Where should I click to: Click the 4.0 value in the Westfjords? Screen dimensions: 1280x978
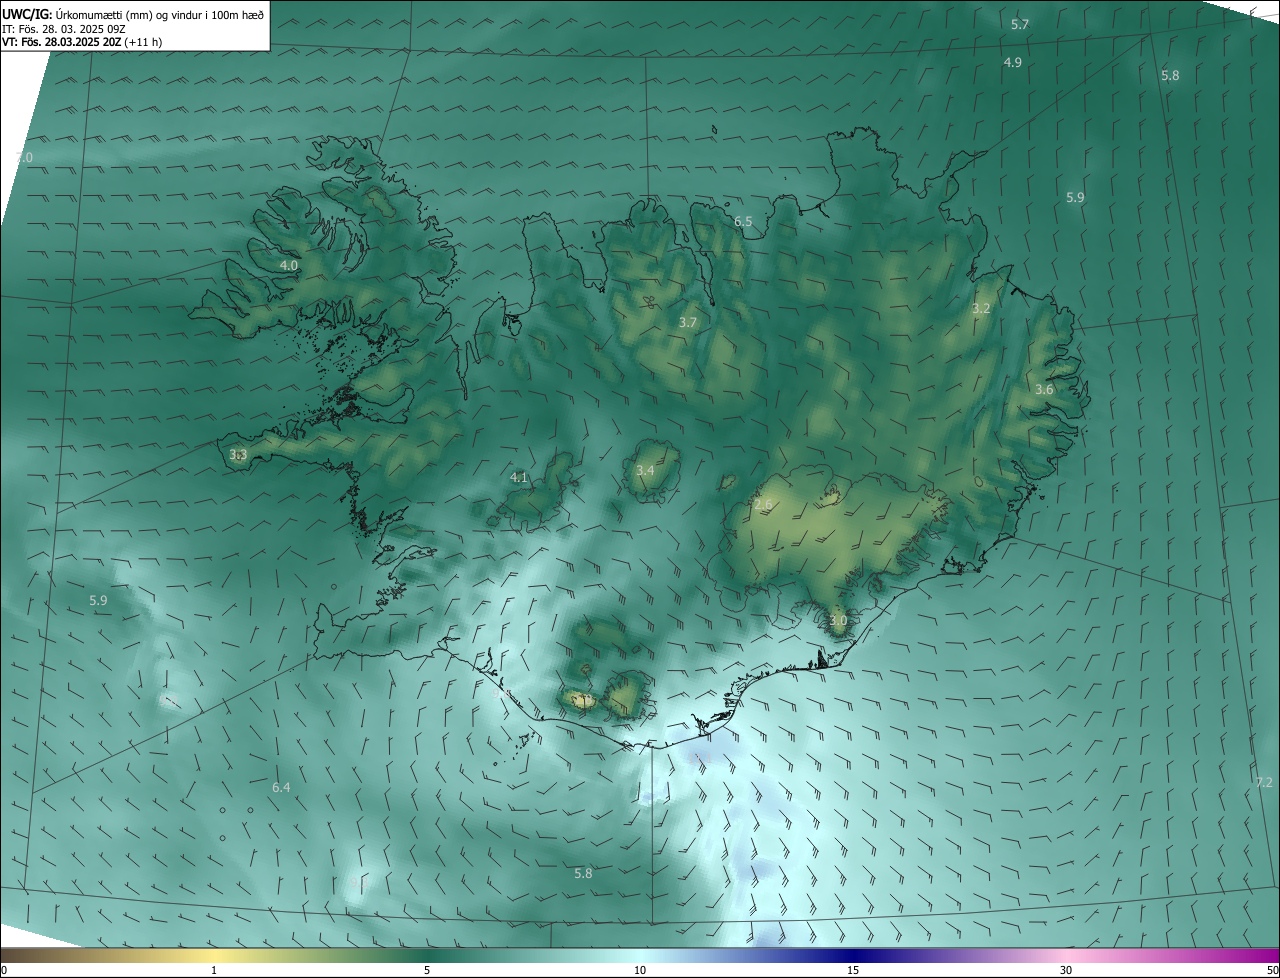pyautogui.click(x=289, y=266)
